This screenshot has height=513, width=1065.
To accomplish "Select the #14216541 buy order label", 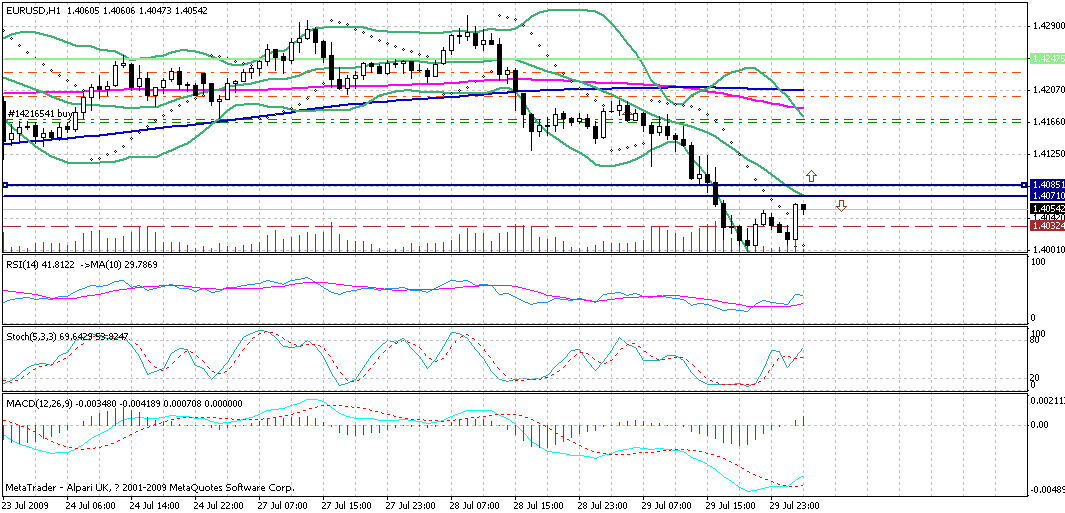I will 39,114.
